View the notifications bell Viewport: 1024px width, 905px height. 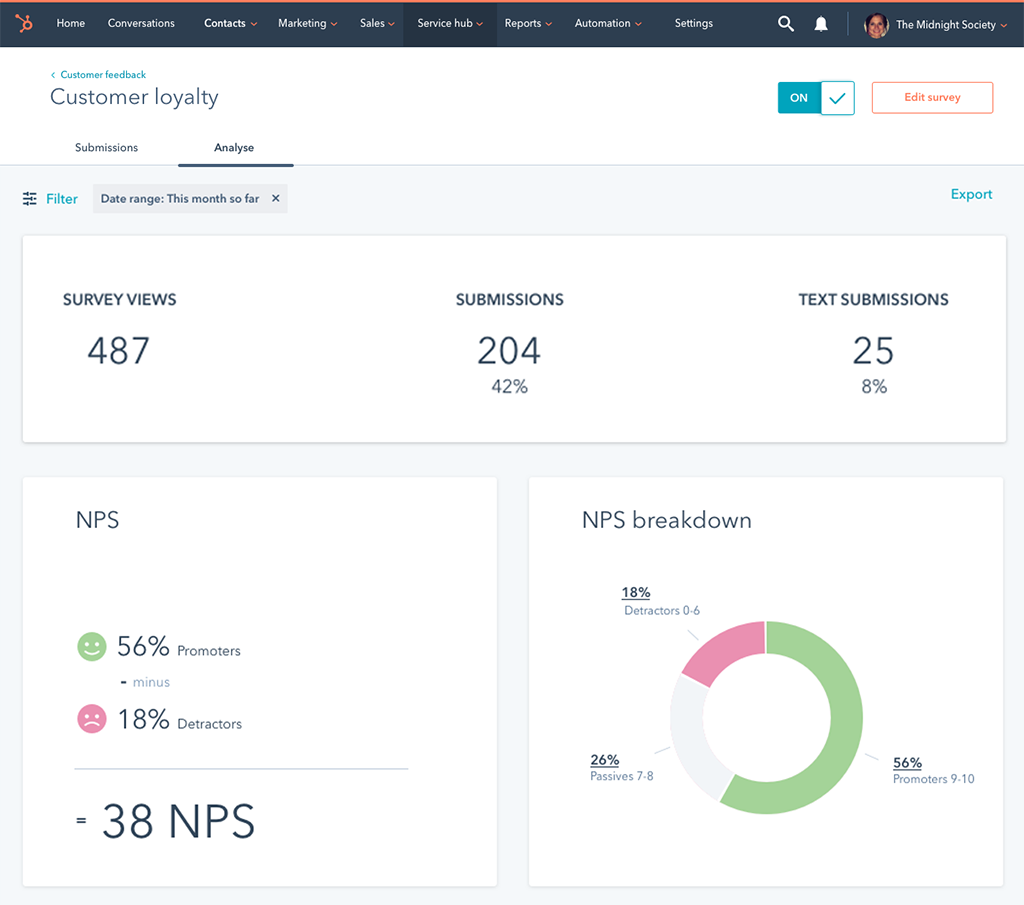click(x=821, y=23)
